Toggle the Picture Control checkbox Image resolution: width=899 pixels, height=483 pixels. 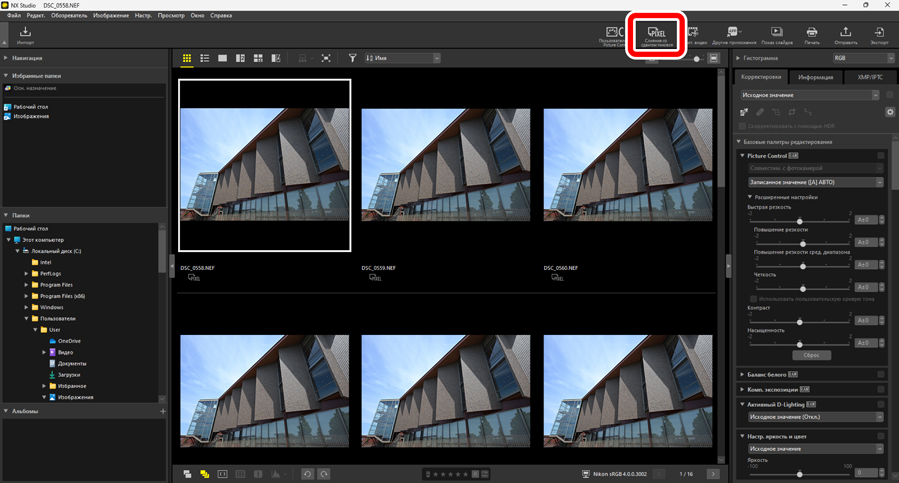(881, 156)
